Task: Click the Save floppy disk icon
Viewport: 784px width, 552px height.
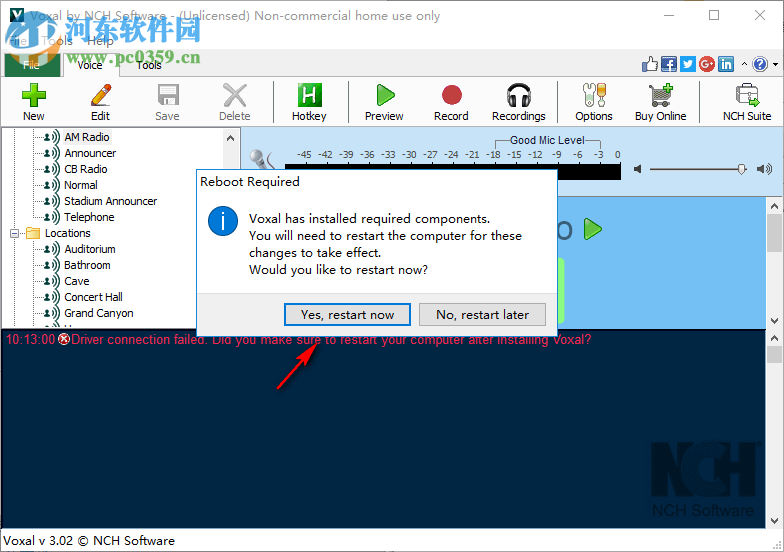Action: coord(168,96)
